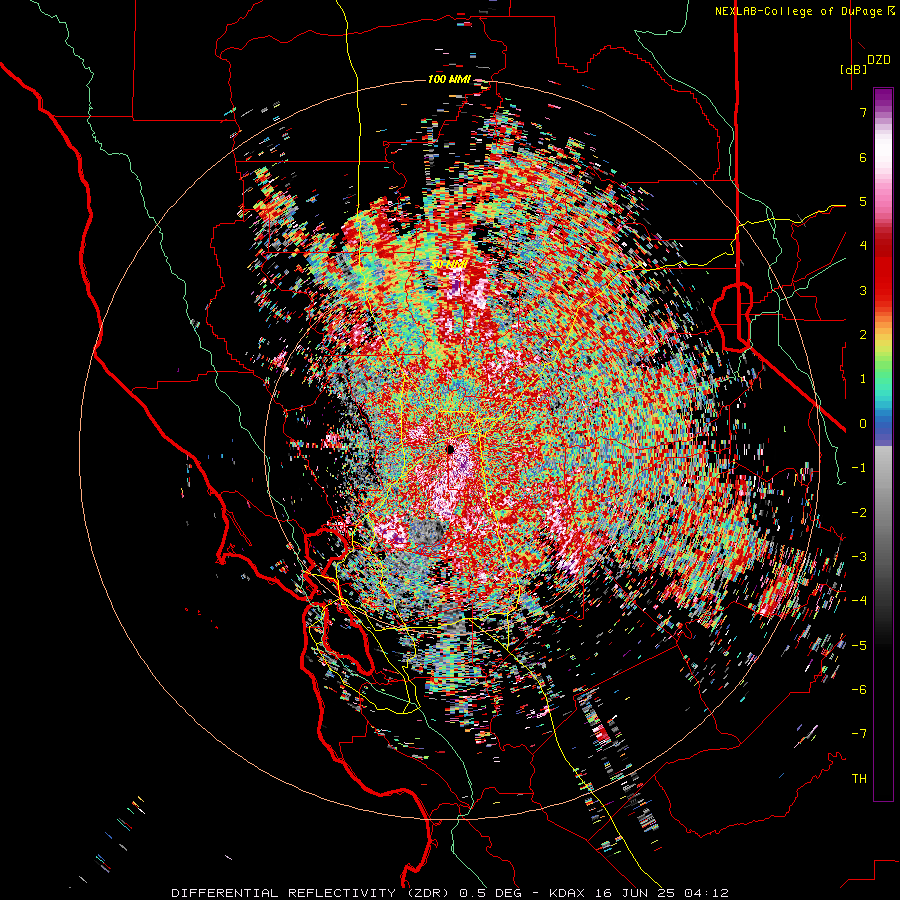Image resolution: width=900 pixels, height=900 pixels.
Task: Click the TH legend label
Action: pyautogui.click(x=859, y=778)
